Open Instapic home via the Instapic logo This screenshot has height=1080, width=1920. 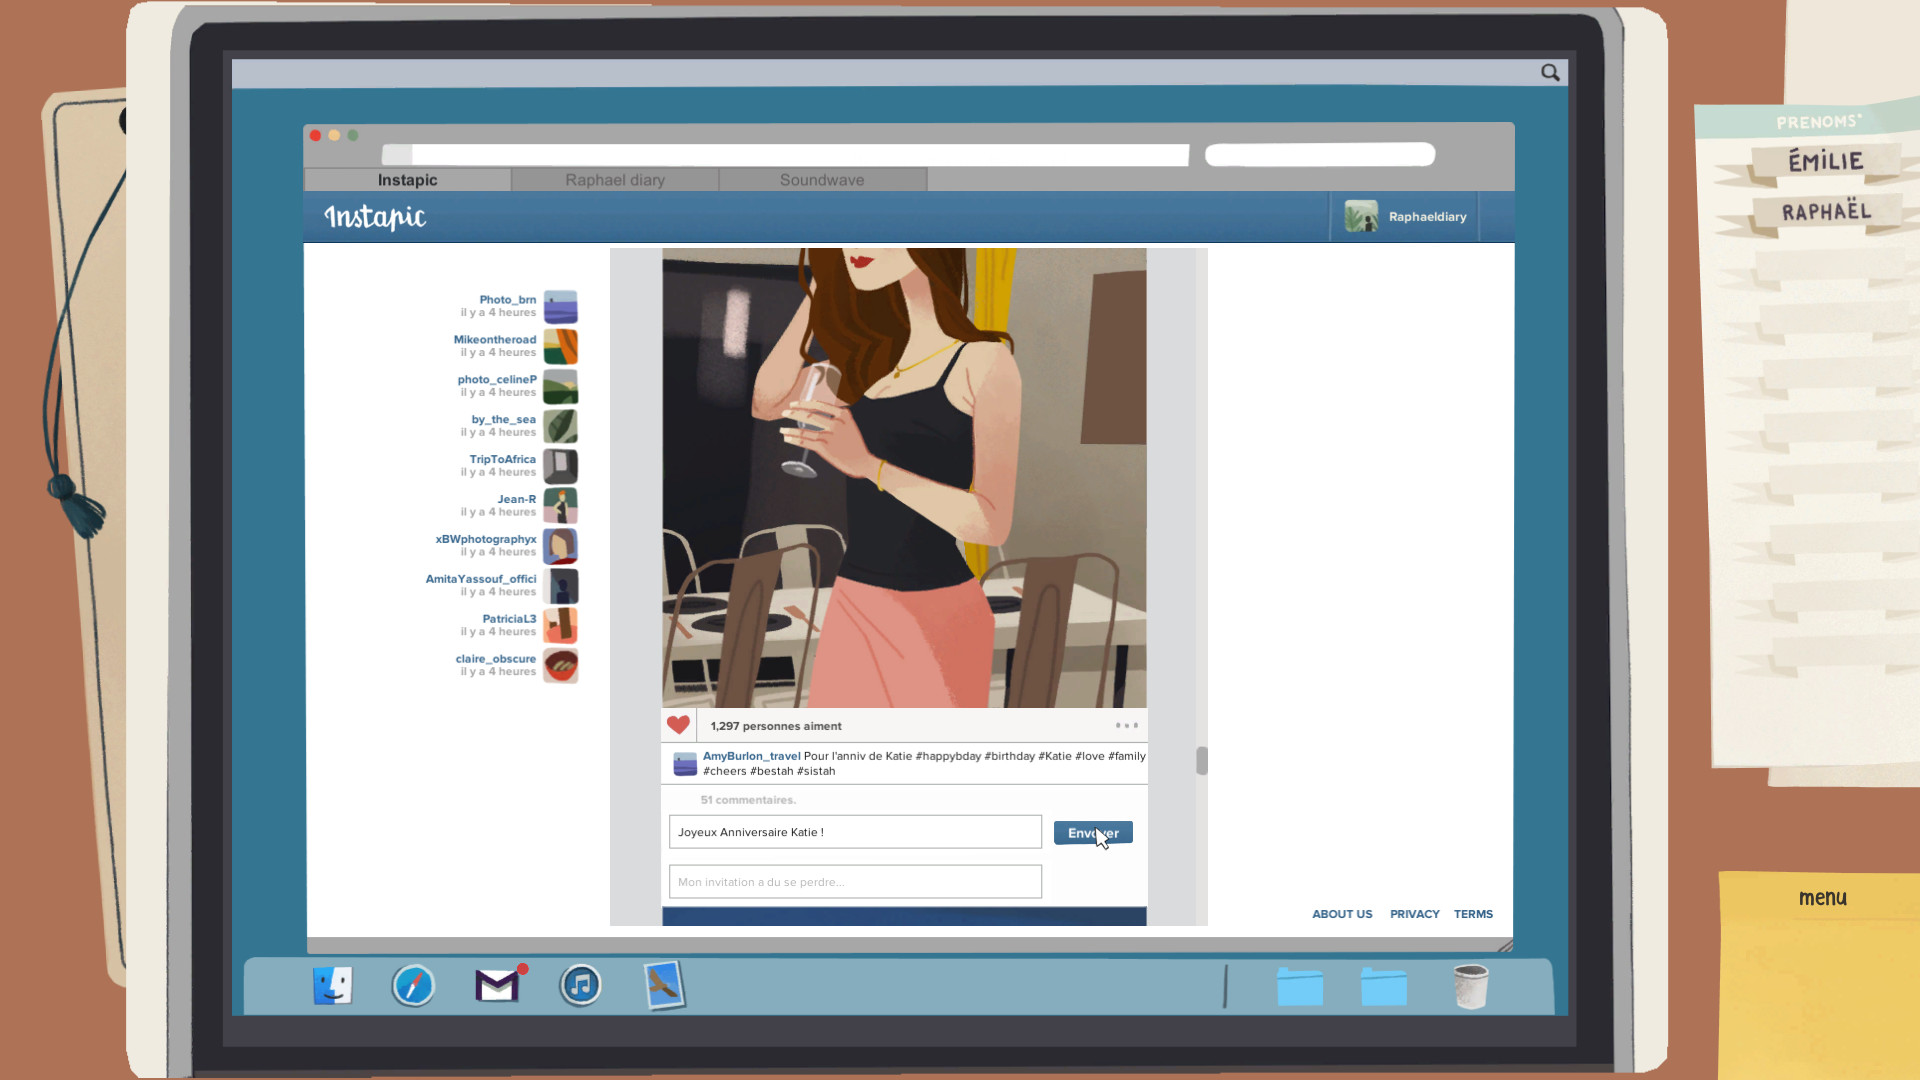pyautogui.click(x=374, y=216)
